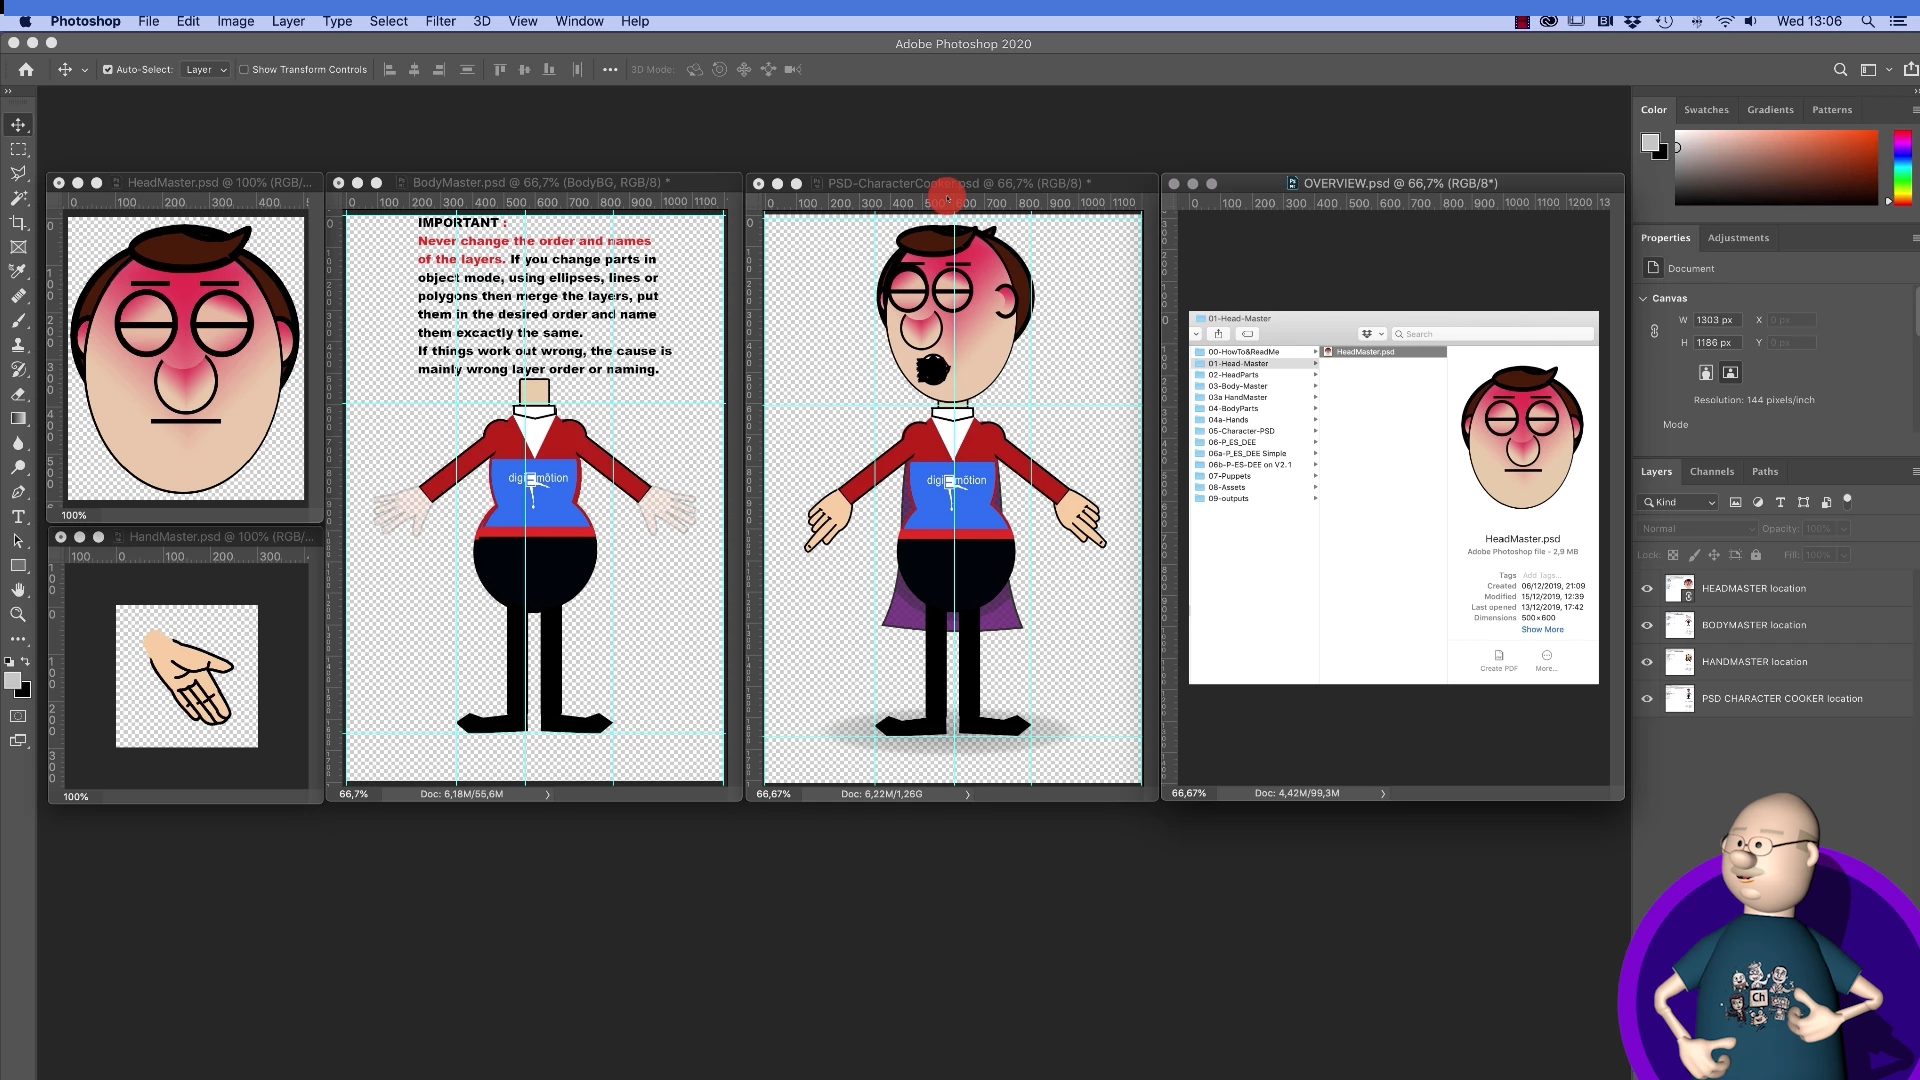Click the Home icon in the options bar
This screenshot has height=1080, width=1920.
tap(26, 70)
